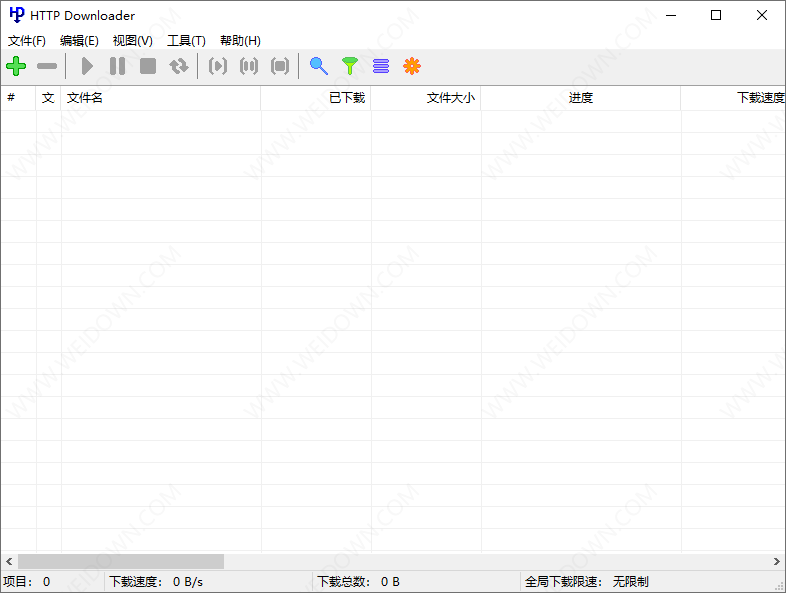786x593 pixels.
Task: Click the gray minus Remove icon
Action: point(47,66)
